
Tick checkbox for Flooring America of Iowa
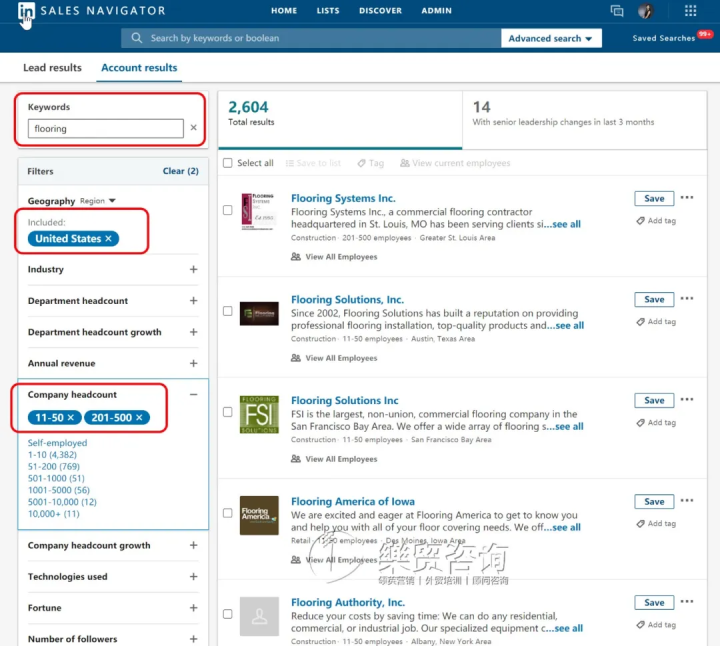click(x=228, y=513)
